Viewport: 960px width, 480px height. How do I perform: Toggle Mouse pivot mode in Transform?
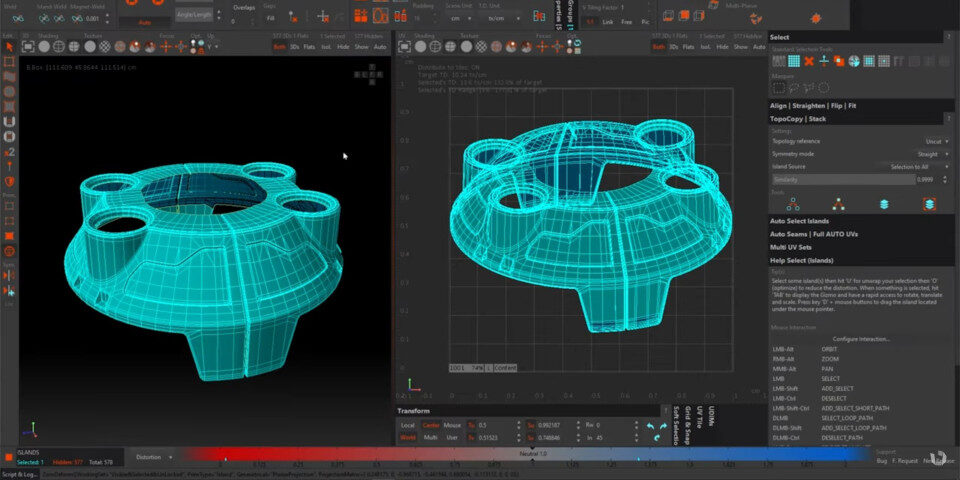(x=452, y=425)
